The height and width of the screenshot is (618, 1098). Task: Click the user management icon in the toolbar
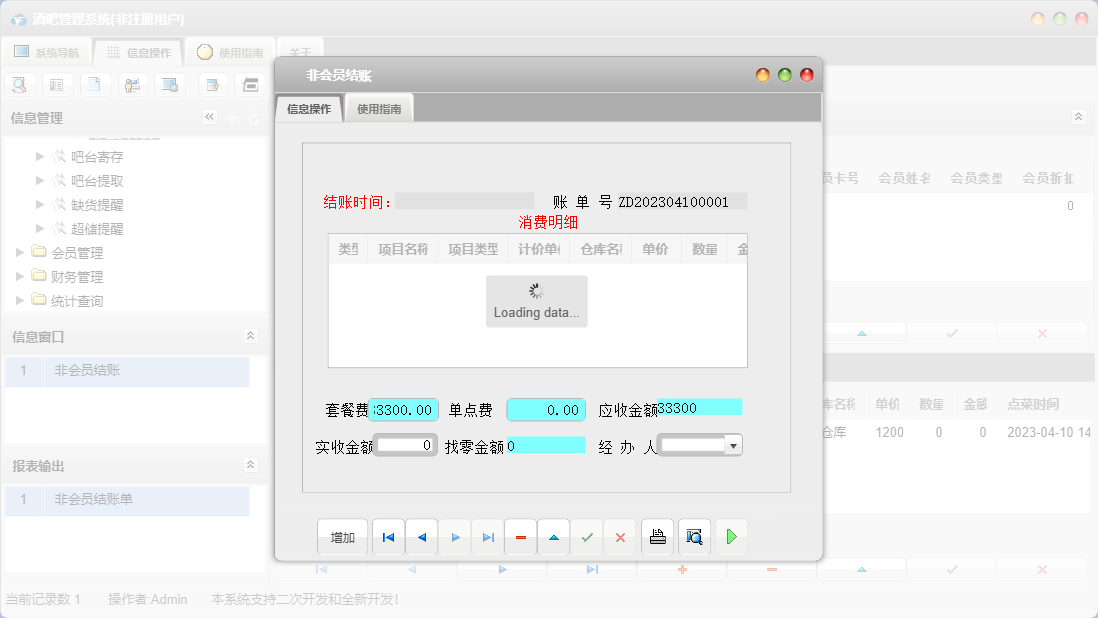[132, 84]
